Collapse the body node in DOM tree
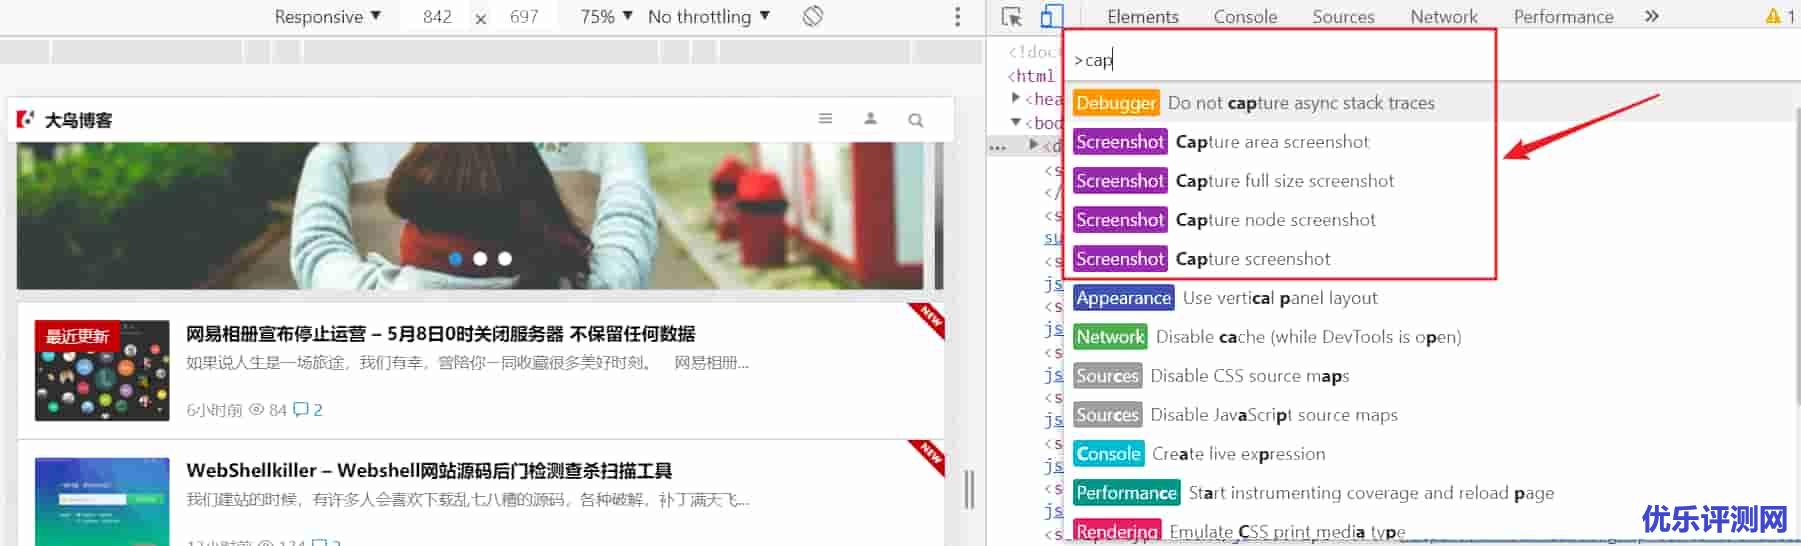 pyautogui.click(x=1016, y=122)
